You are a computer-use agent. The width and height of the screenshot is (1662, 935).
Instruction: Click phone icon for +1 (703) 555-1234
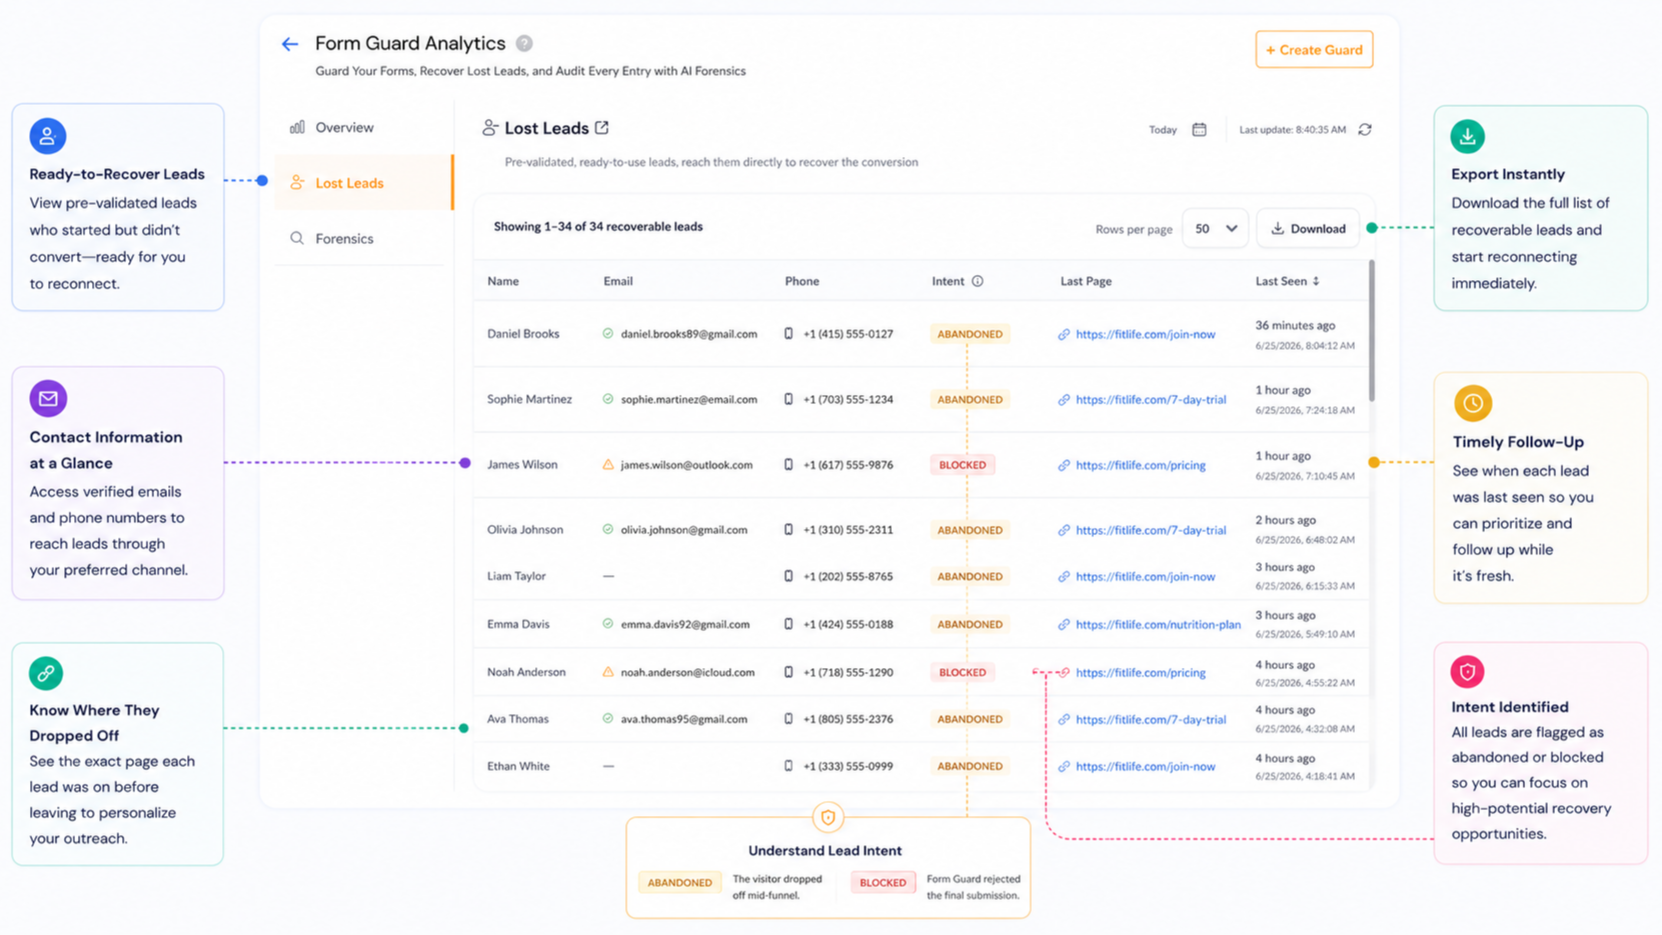click(789, 399)
